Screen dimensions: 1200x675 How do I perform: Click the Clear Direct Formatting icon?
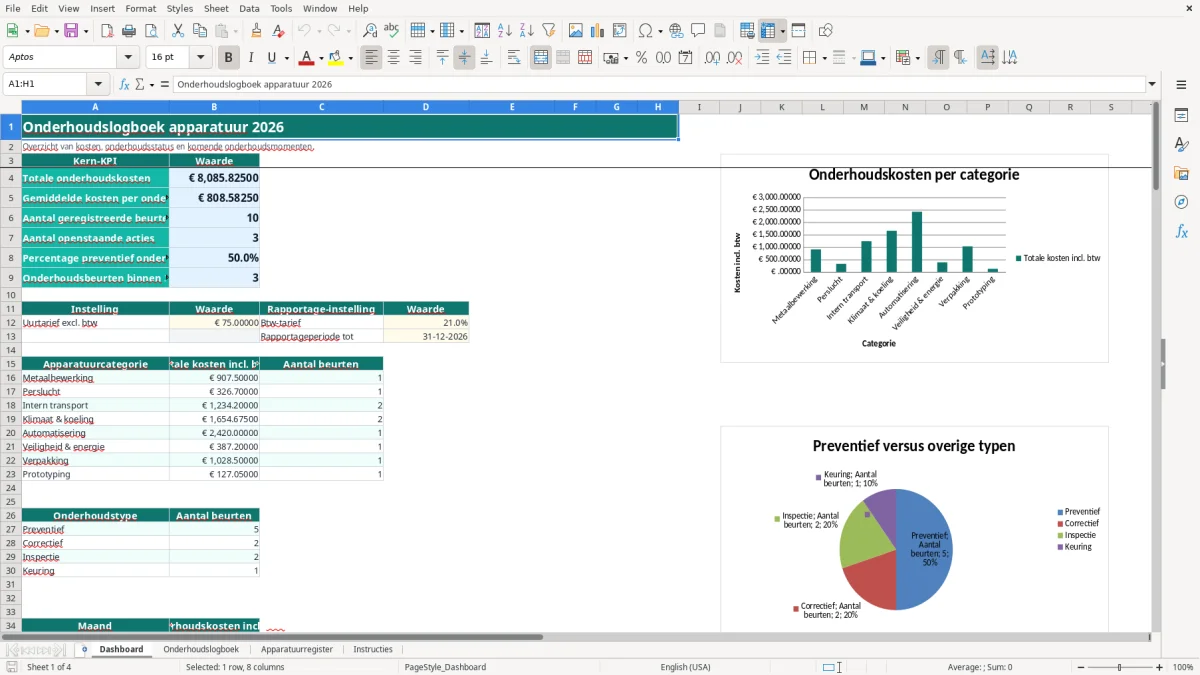click(279, 31)
